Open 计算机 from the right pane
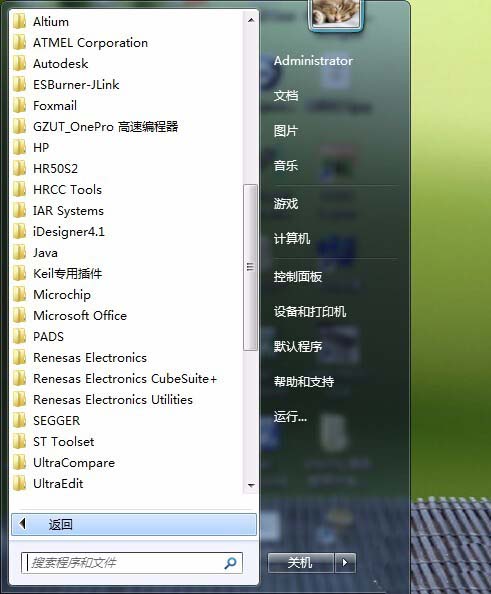The image size is (491, 594). click(x=292, y=239)
